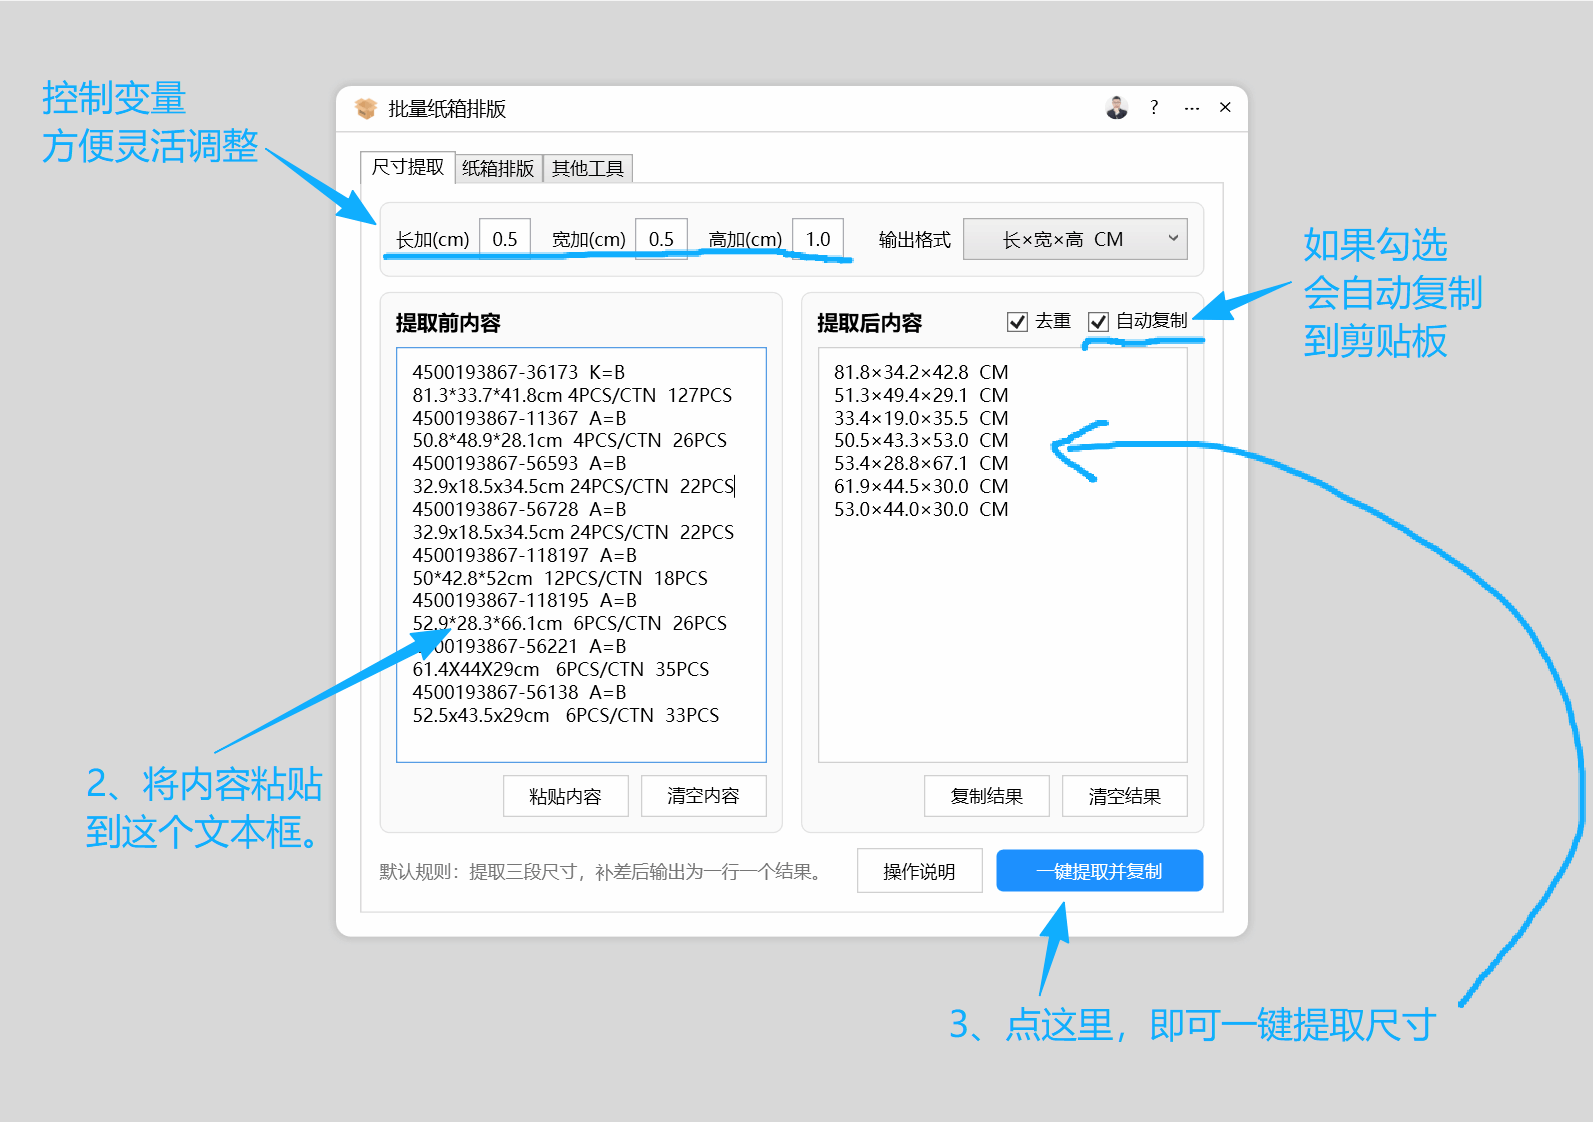Disable the 自动复制 checkbox
This screenshot has width=1593, height=1122.
point(1098,321)
